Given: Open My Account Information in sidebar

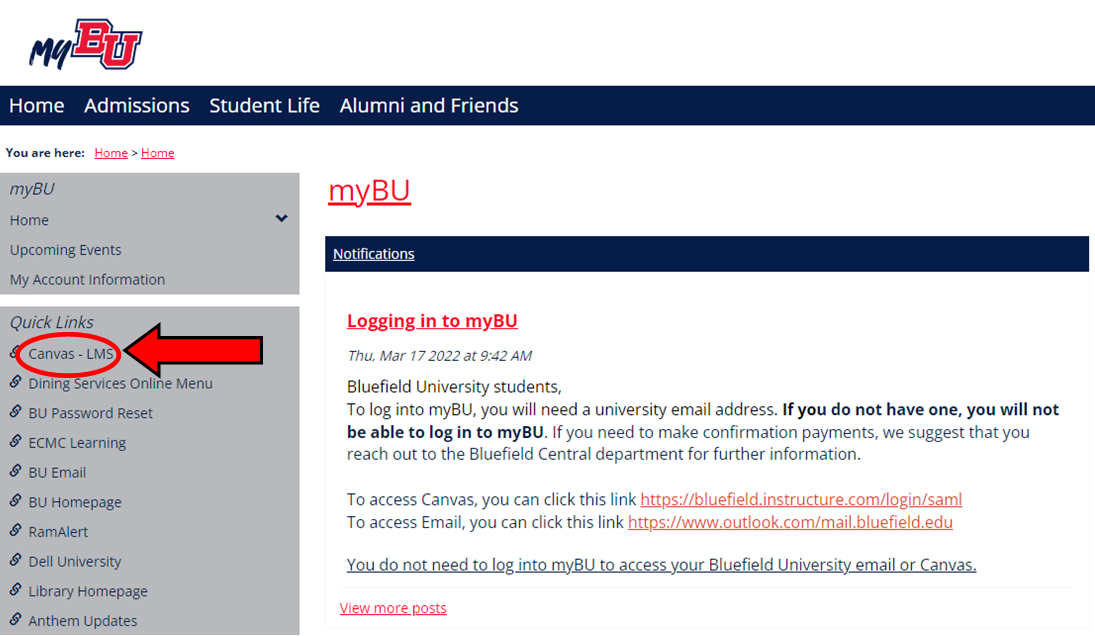Looking at the screenshot, I should pos(87,279).
